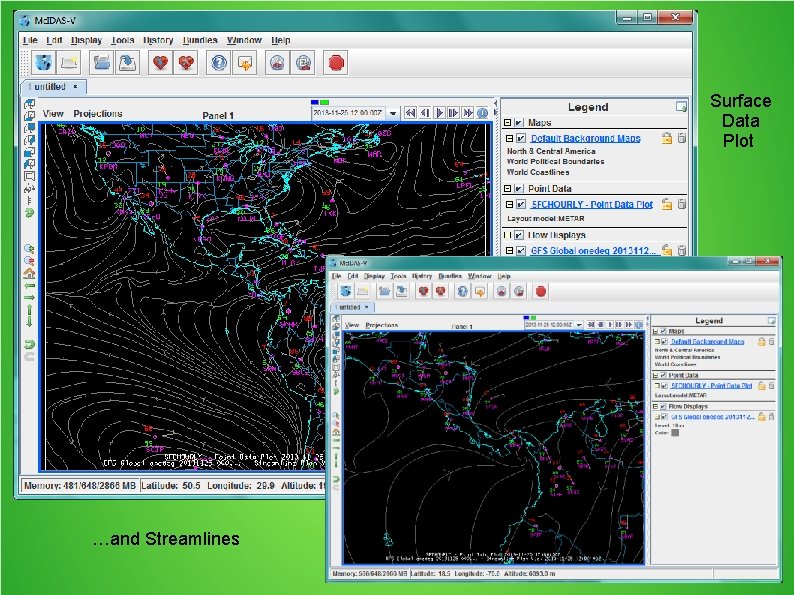Toggle Maps category checkbox in back window legend

pos(519,122)
